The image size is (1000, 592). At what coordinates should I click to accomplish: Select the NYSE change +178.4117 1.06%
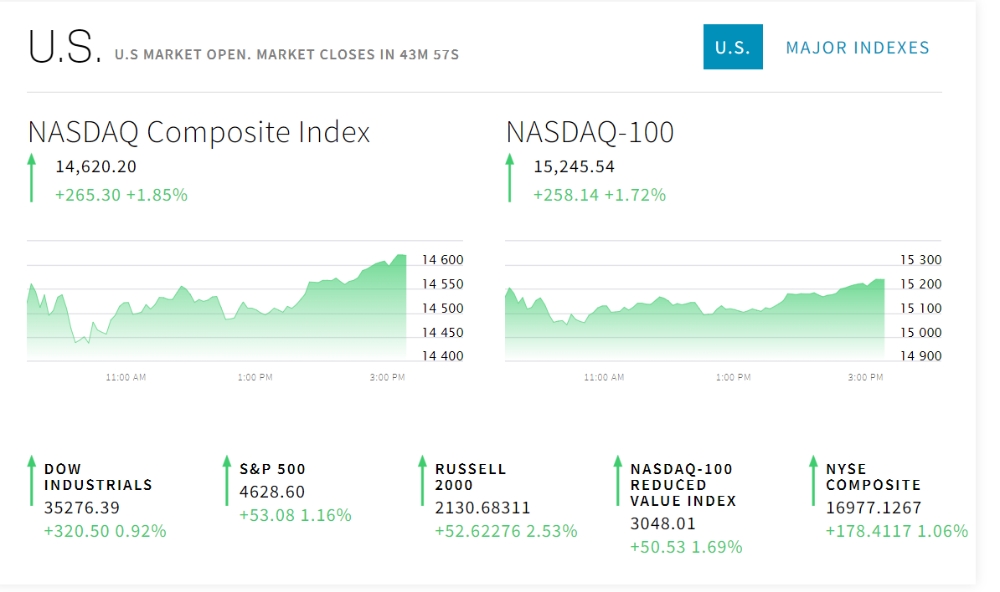tap(897, 531)
